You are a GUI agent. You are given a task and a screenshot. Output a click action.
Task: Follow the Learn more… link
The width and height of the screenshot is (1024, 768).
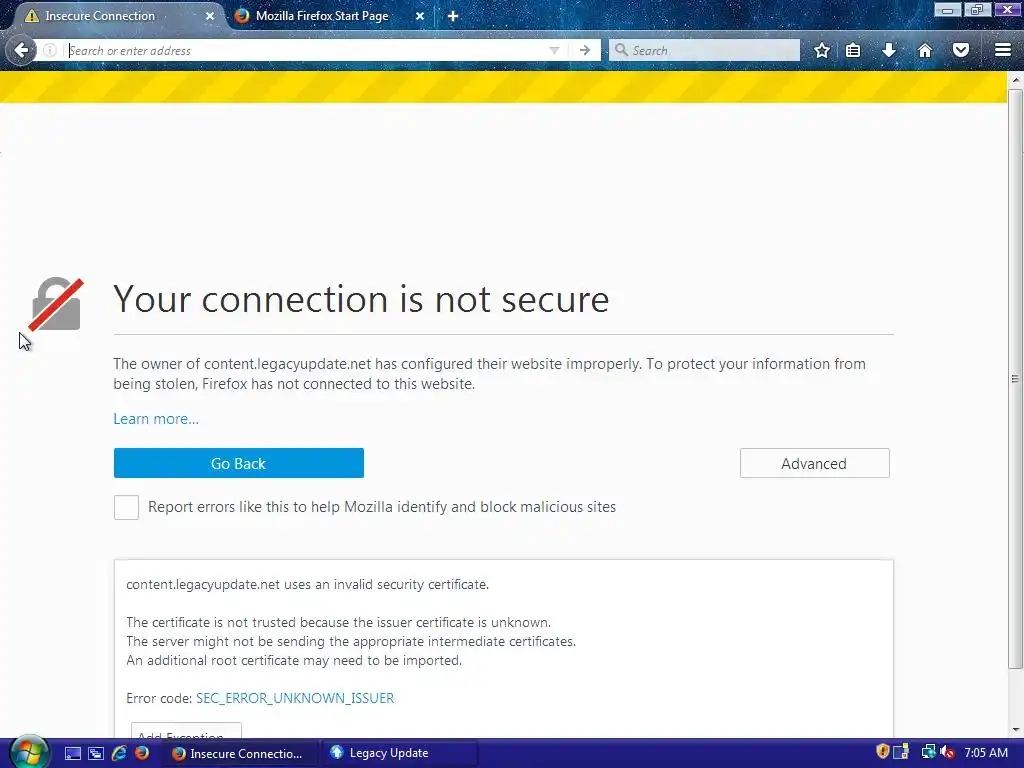[156, 419]
